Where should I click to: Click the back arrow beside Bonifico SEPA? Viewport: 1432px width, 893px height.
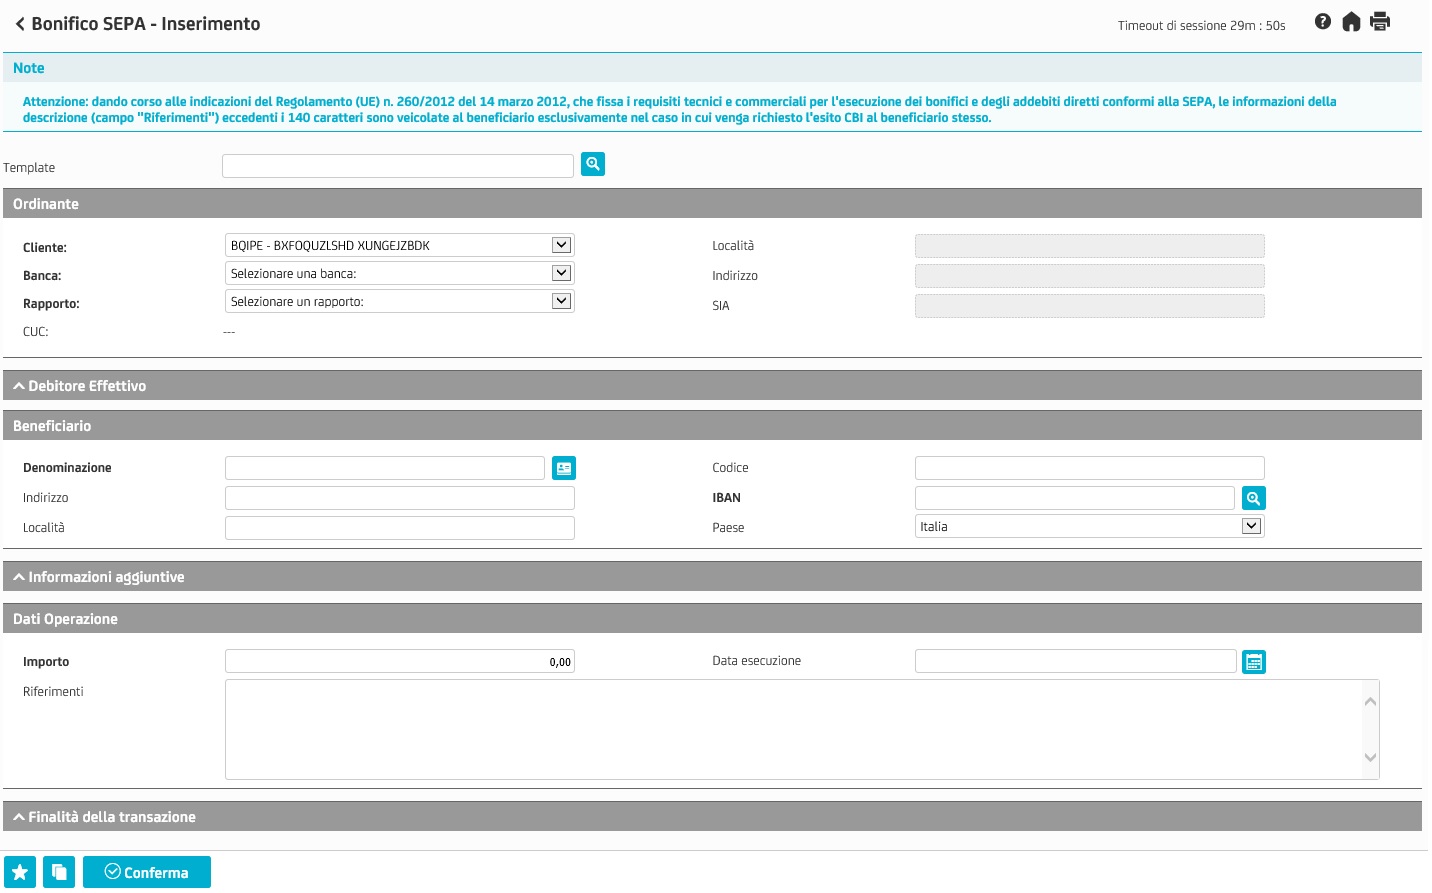[19, 24]
